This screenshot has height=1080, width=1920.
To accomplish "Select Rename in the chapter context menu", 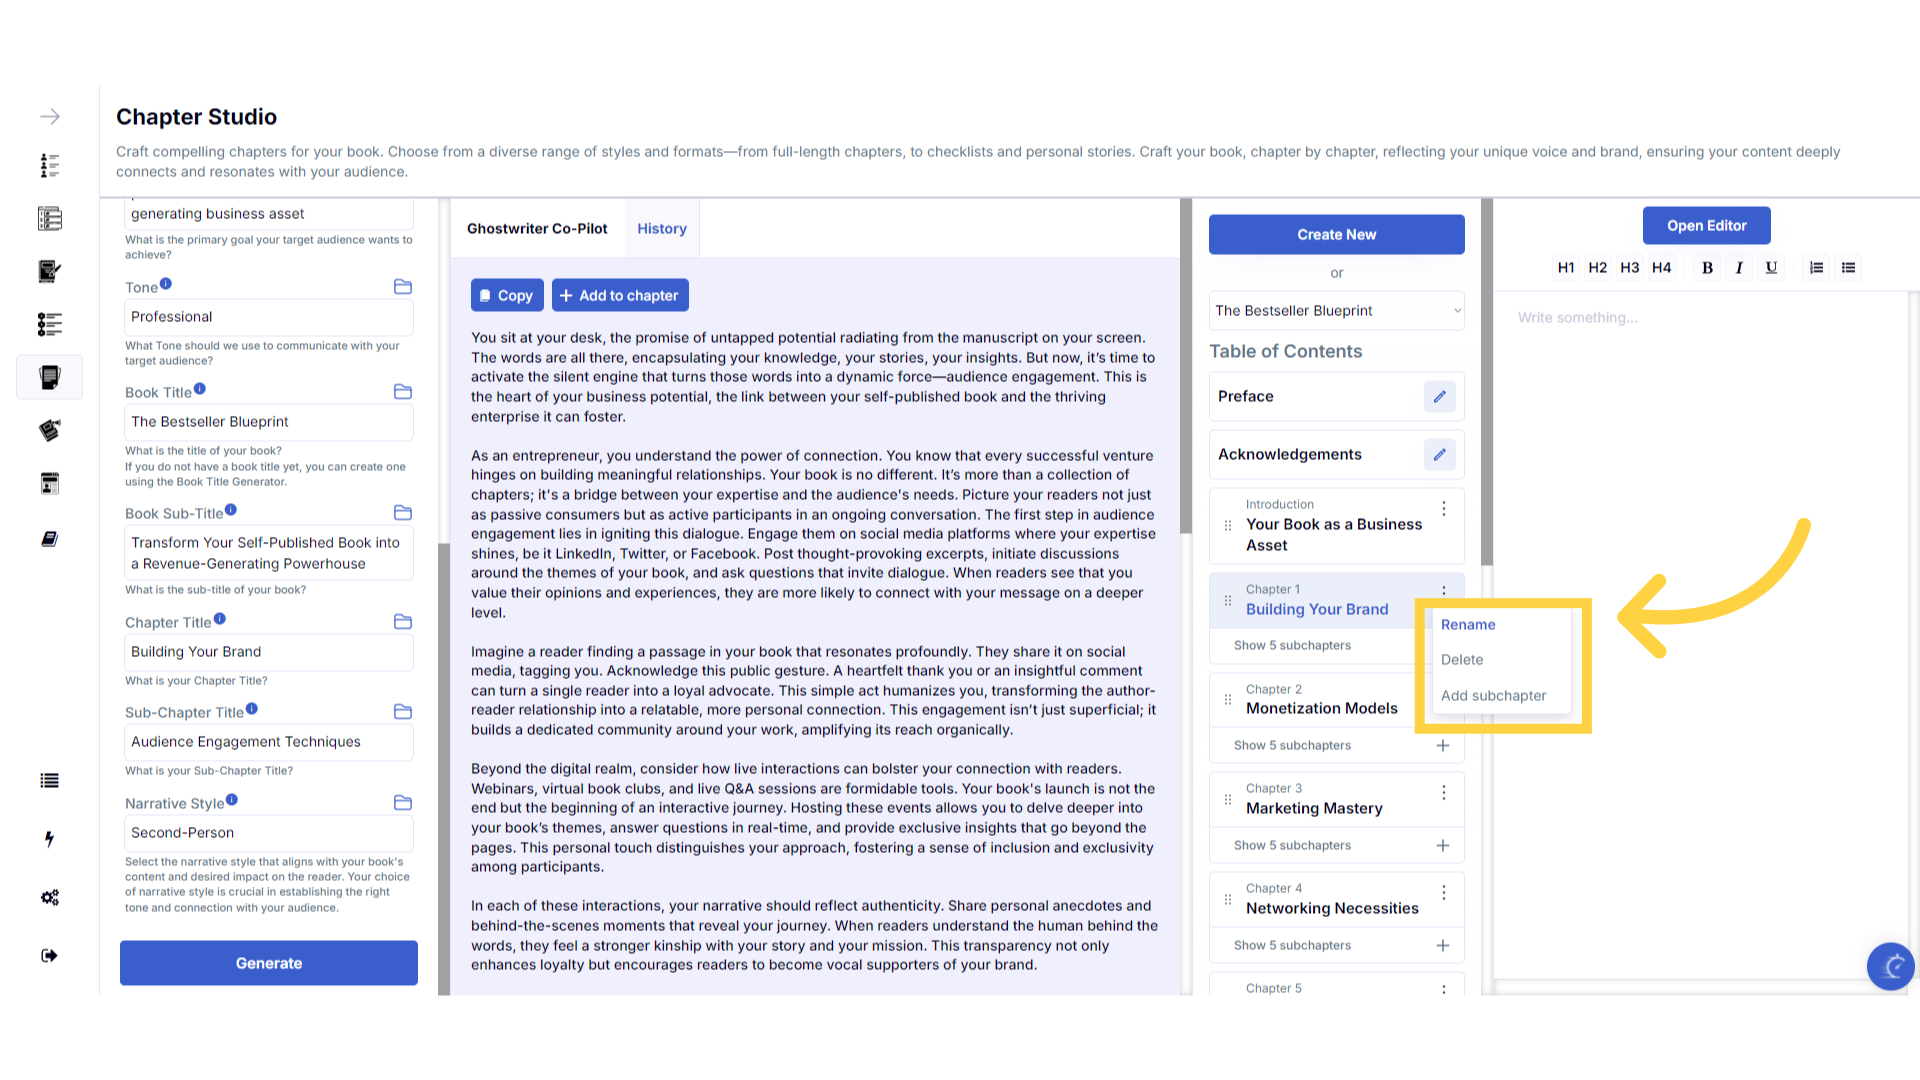I will point(1468,625).
